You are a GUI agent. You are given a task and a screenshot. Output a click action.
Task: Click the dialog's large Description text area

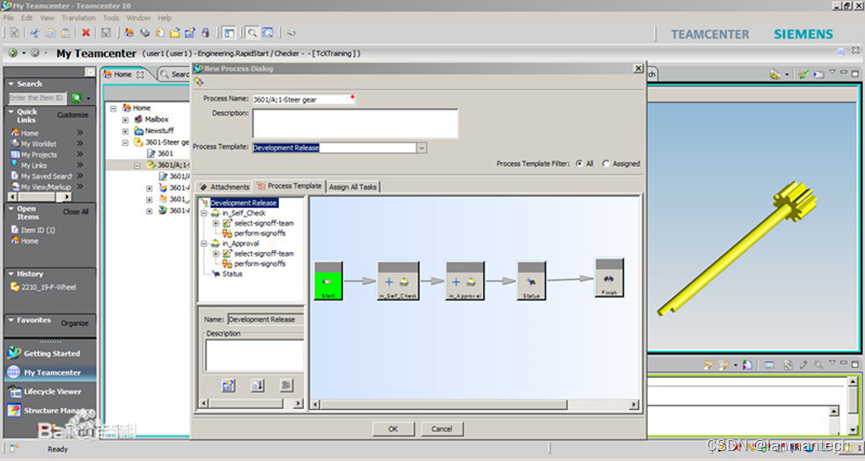pyautogui.click(x=355, y=123)
